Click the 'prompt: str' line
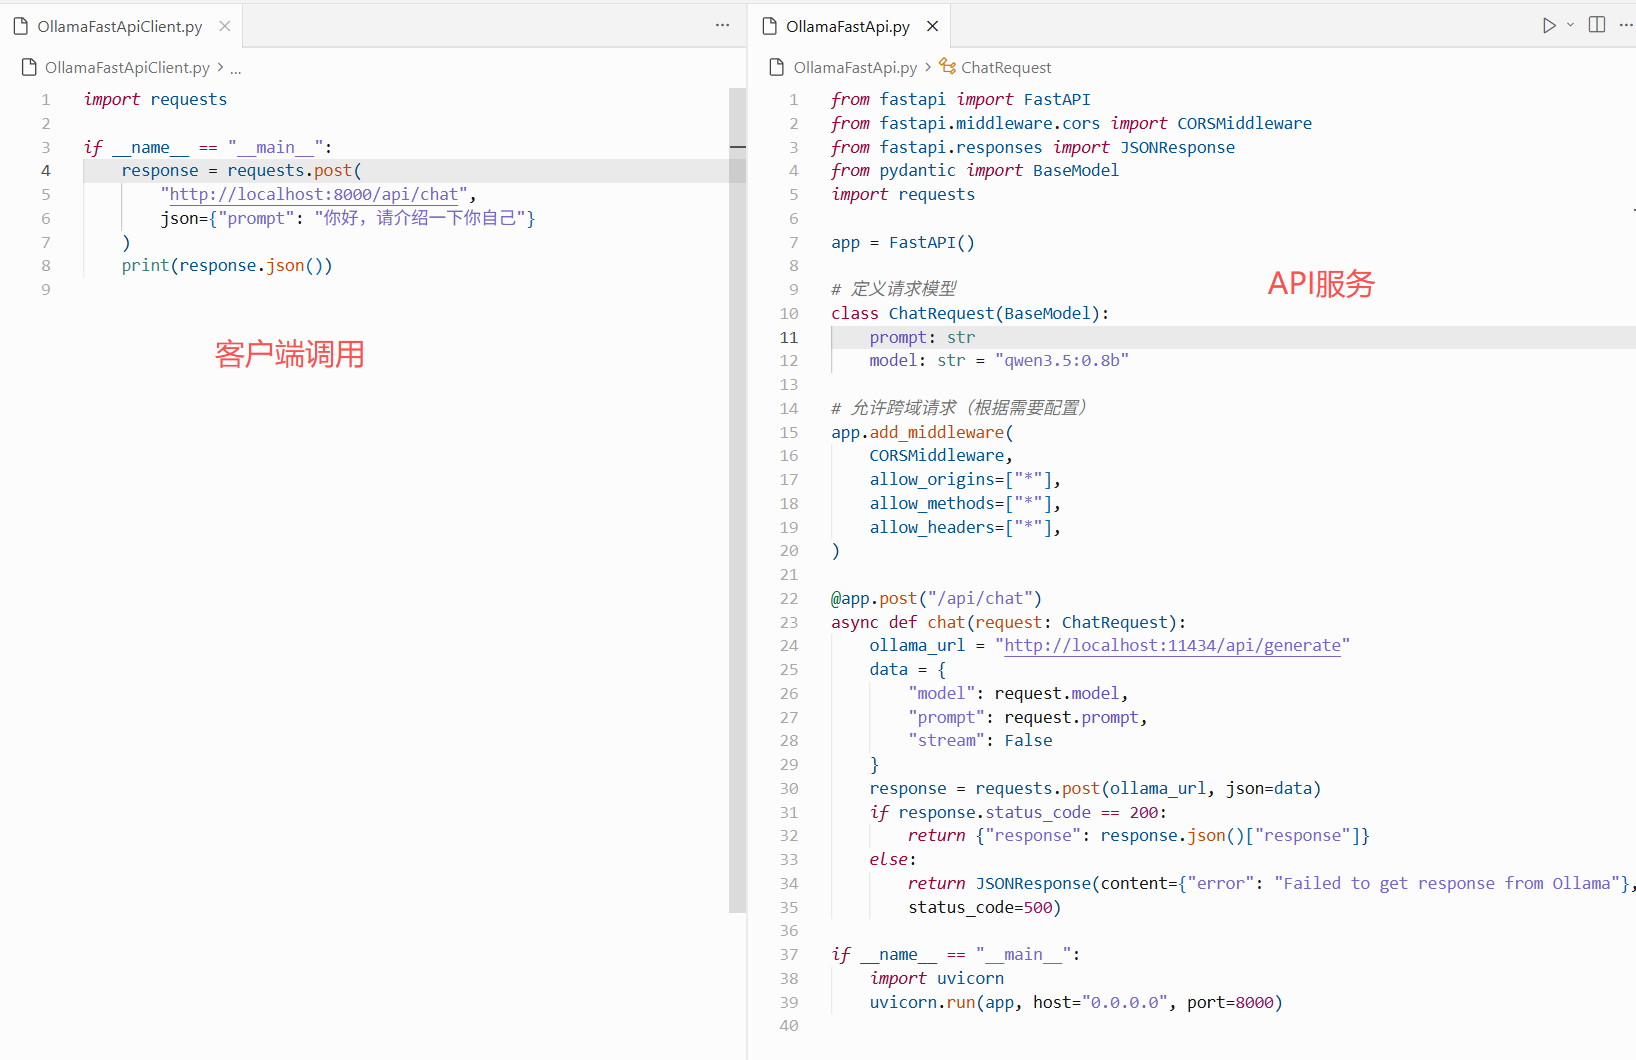1636x1060 pixels. pos(922,337)
